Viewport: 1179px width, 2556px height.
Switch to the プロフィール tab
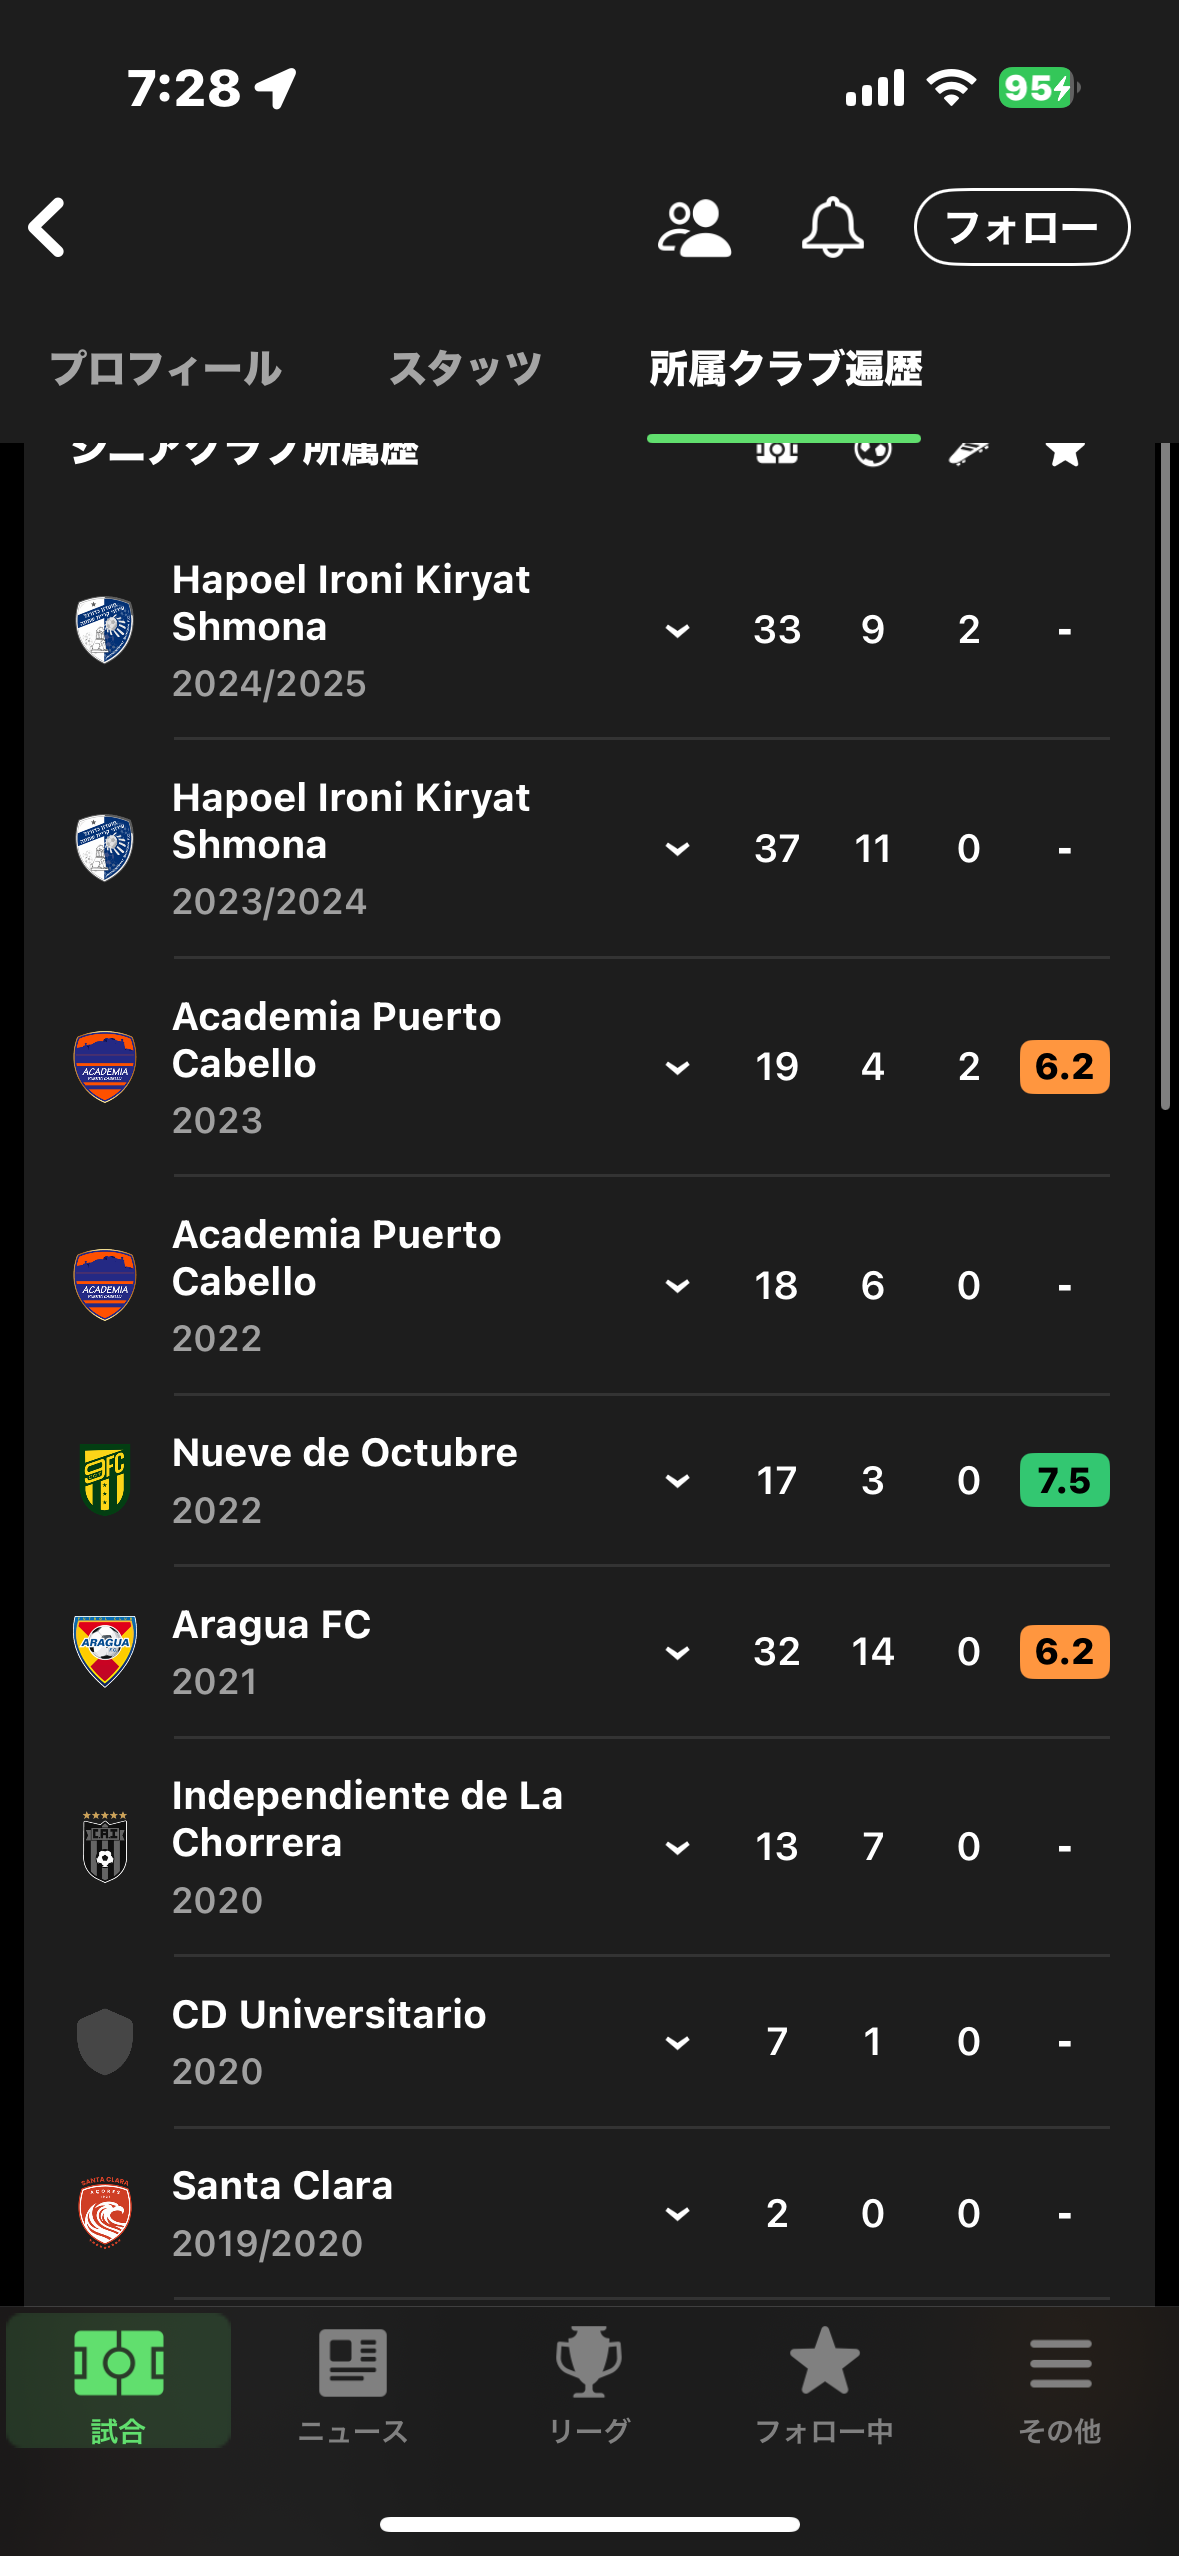click(x=166, y=369)
